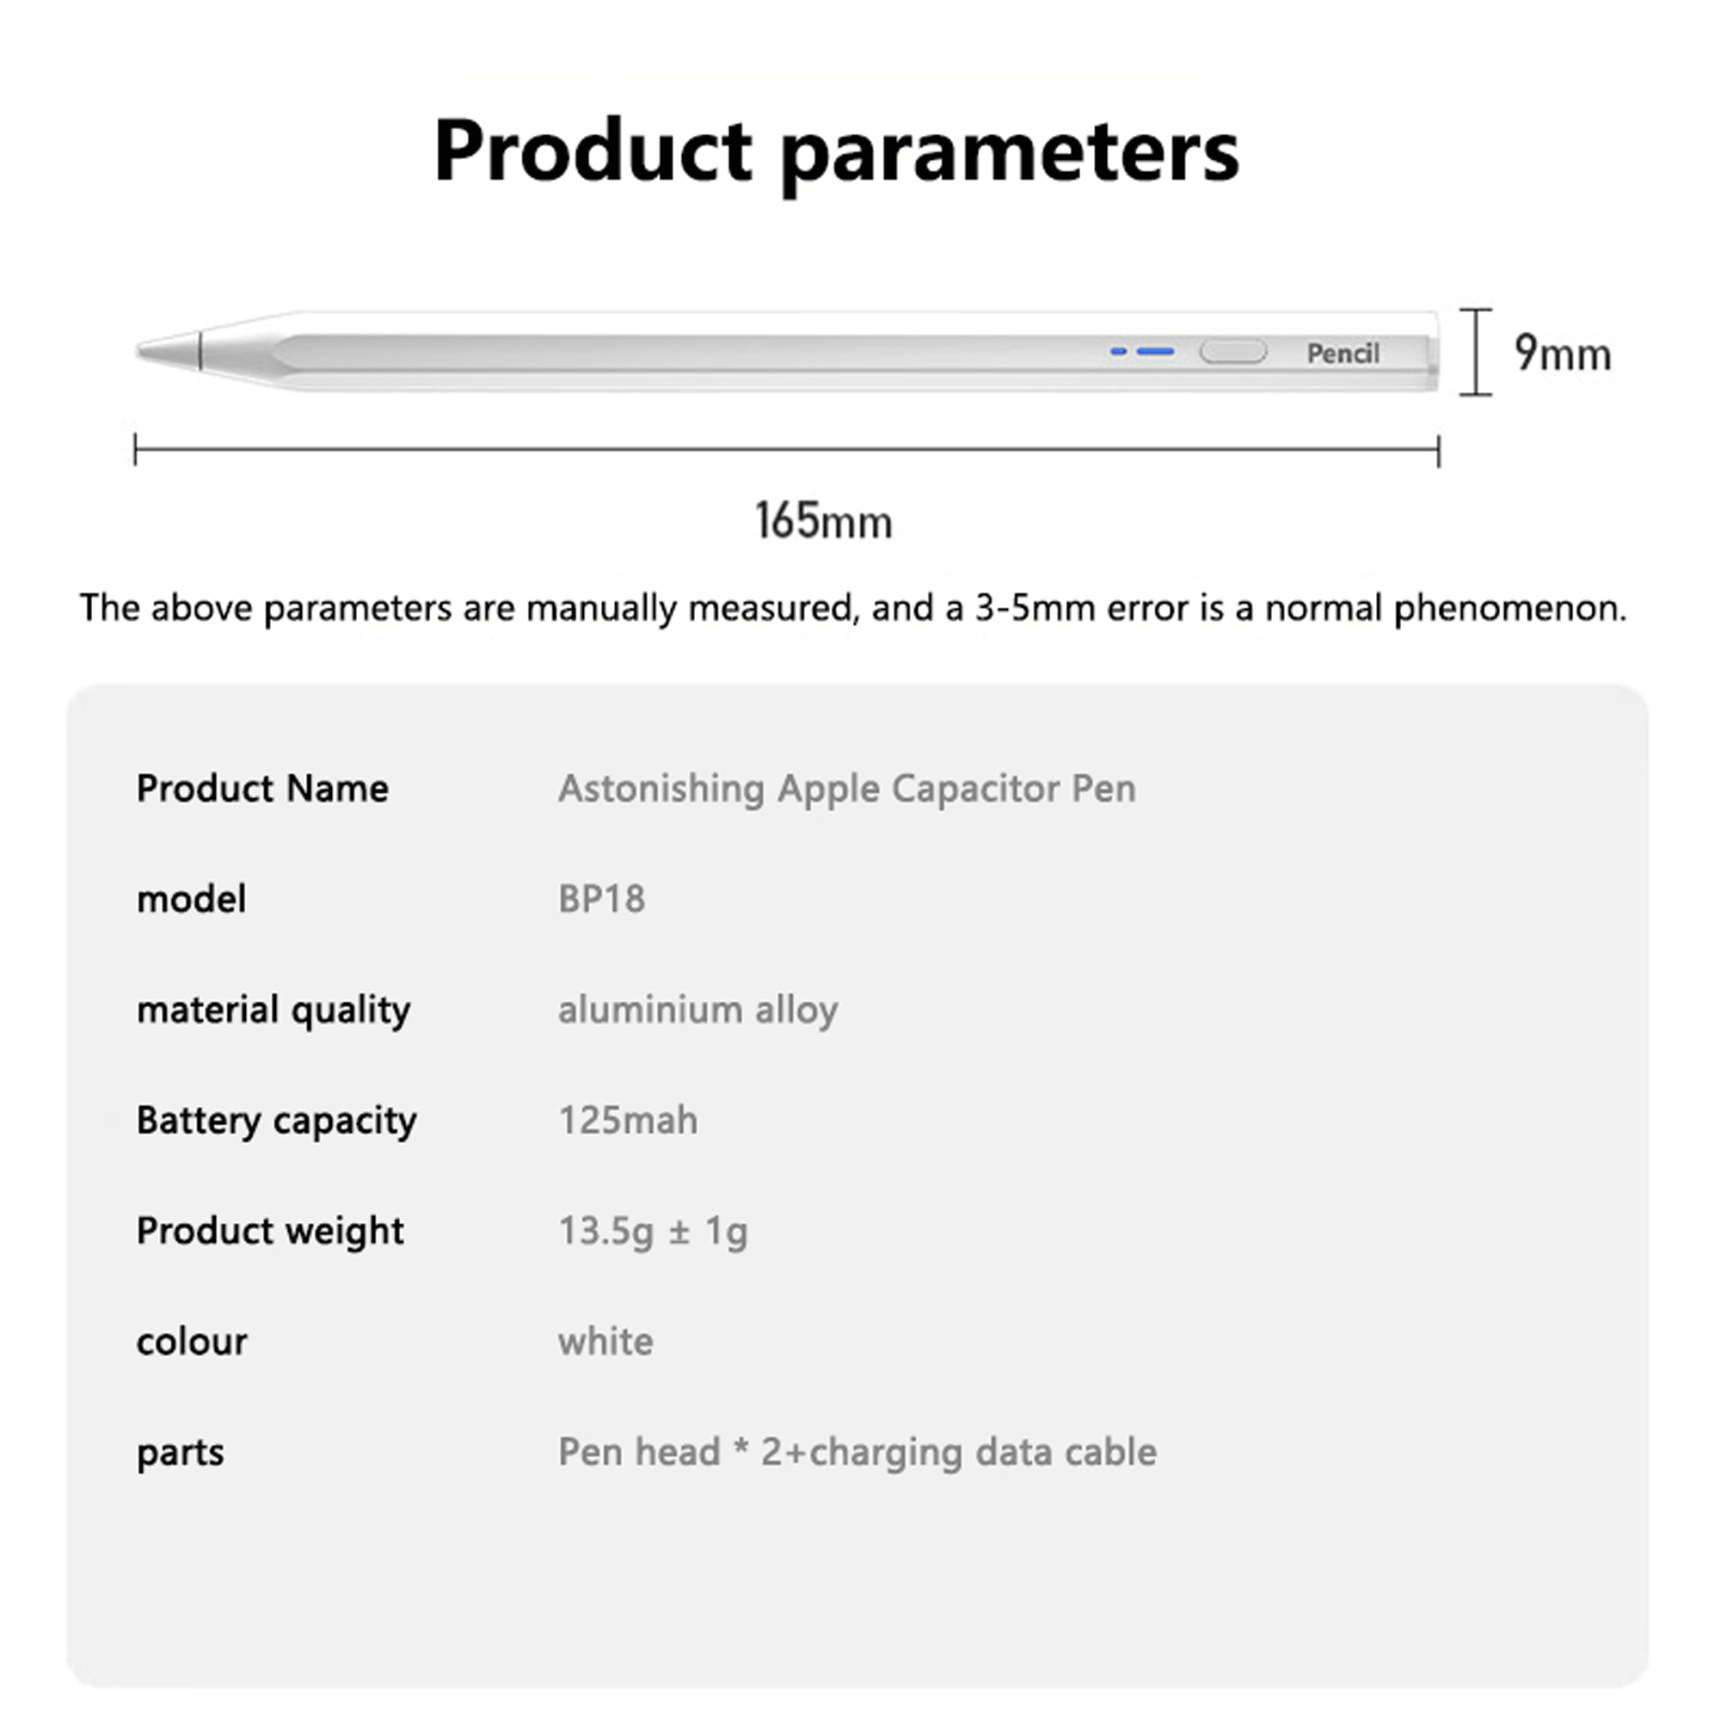Image resolution: width=1720 pixels, height=1720 pixels.
Task: Click the Product Name row label
Action: [x=262, y=788]
